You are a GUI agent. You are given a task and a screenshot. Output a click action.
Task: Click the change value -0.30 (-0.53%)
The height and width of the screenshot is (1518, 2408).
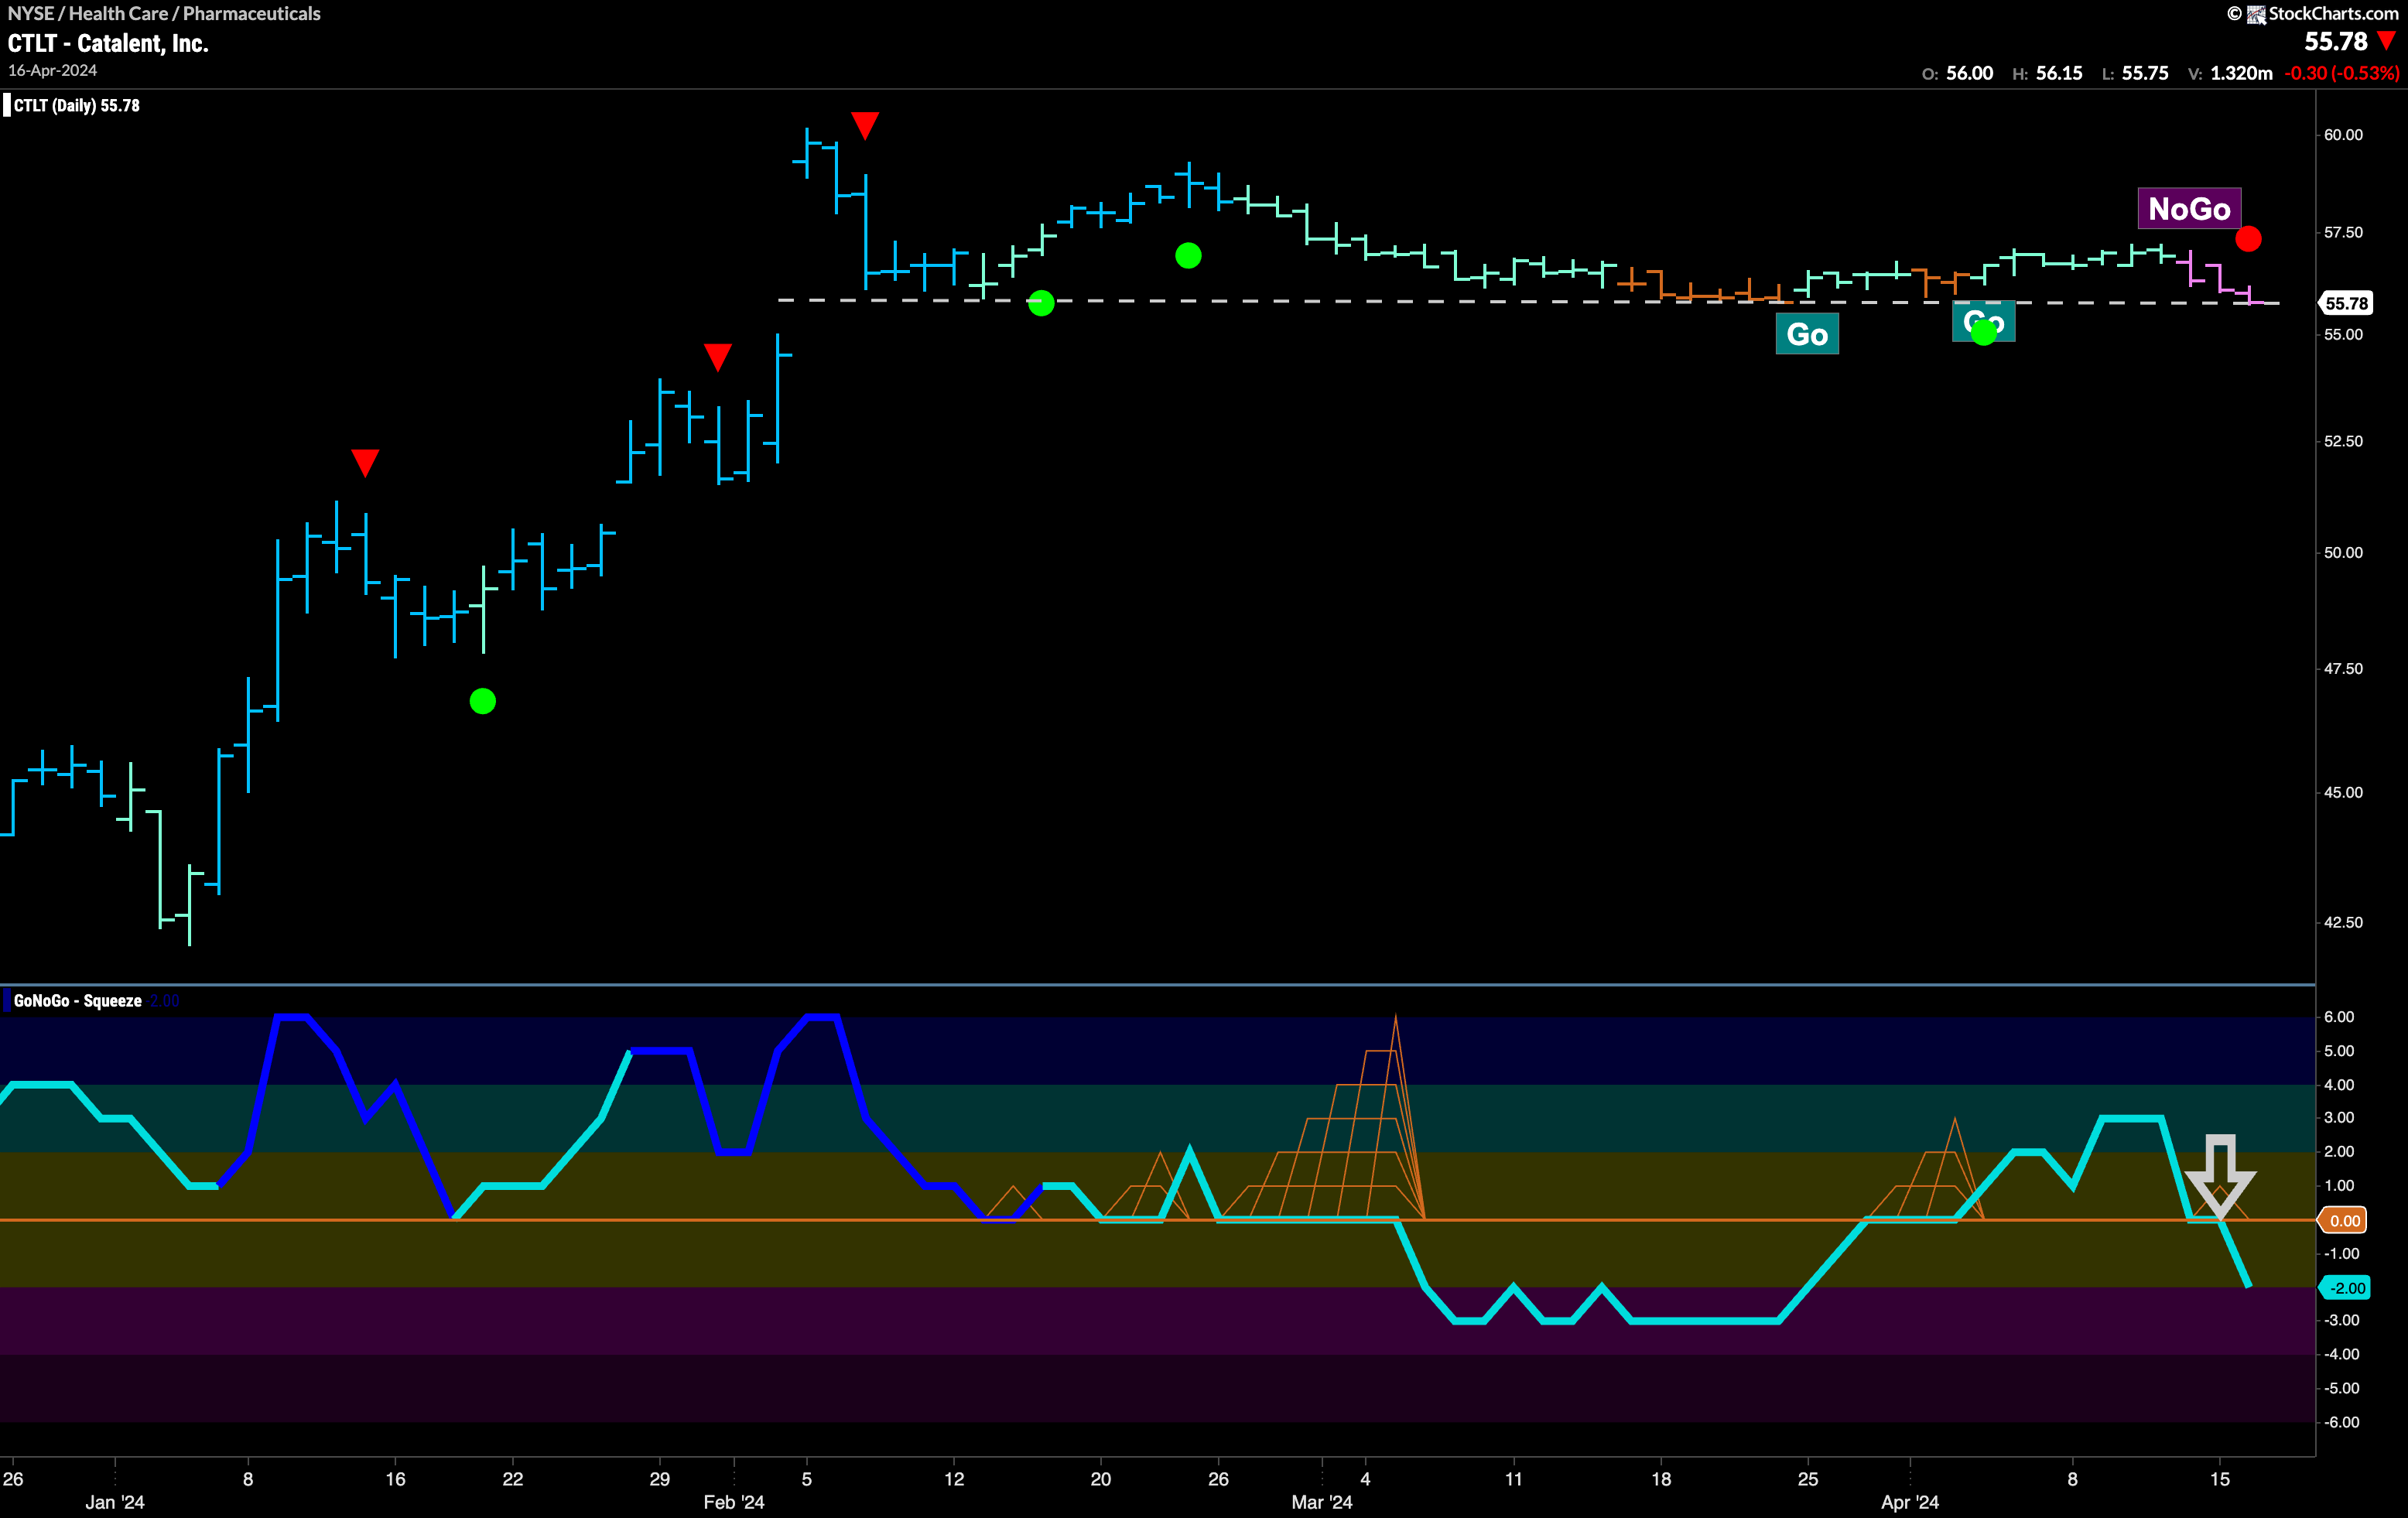pos(2341,73)
